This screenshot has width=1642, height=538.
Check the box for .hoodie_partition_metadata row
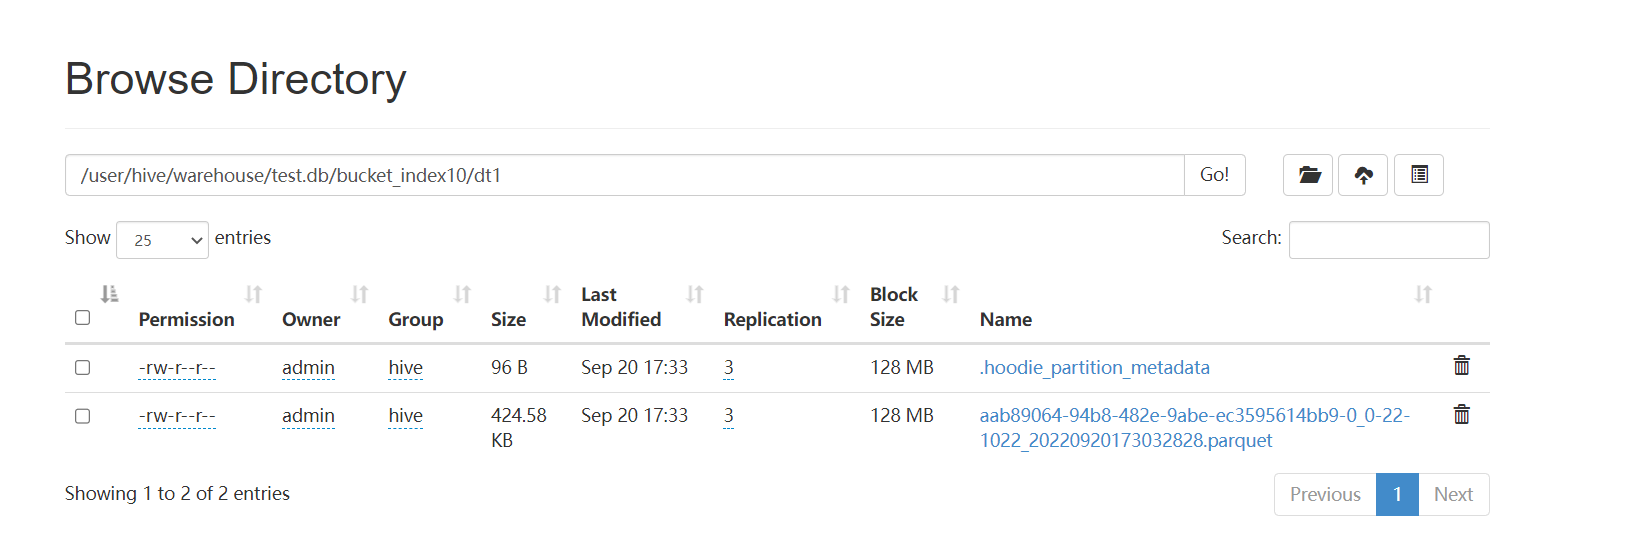83,367
